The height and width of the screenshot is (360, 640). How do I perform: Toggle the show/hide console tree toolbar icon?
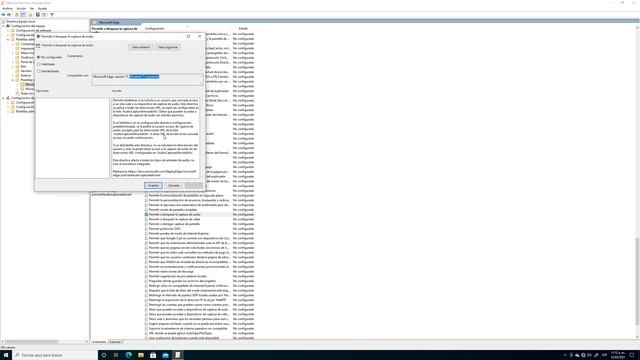(x=23, y=15)
